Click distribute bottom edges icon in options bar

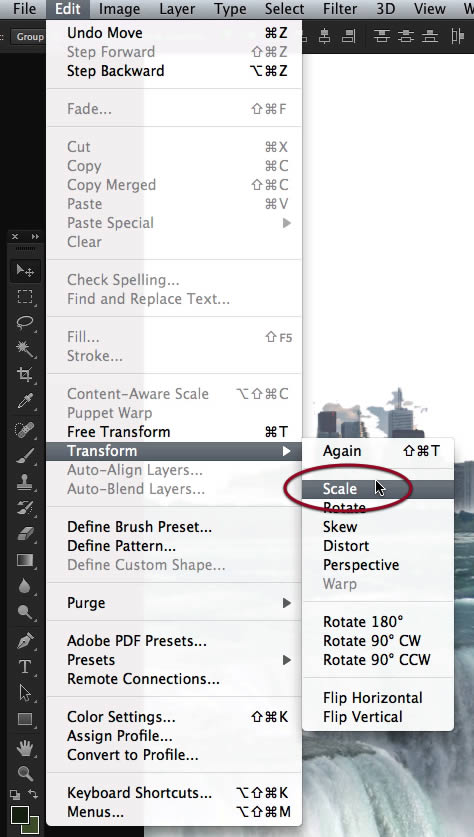click(430, 36)
